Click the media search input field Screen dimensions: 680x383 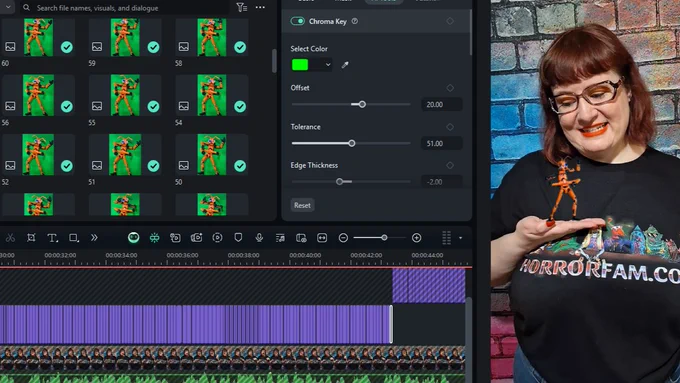tap(126, 8)
